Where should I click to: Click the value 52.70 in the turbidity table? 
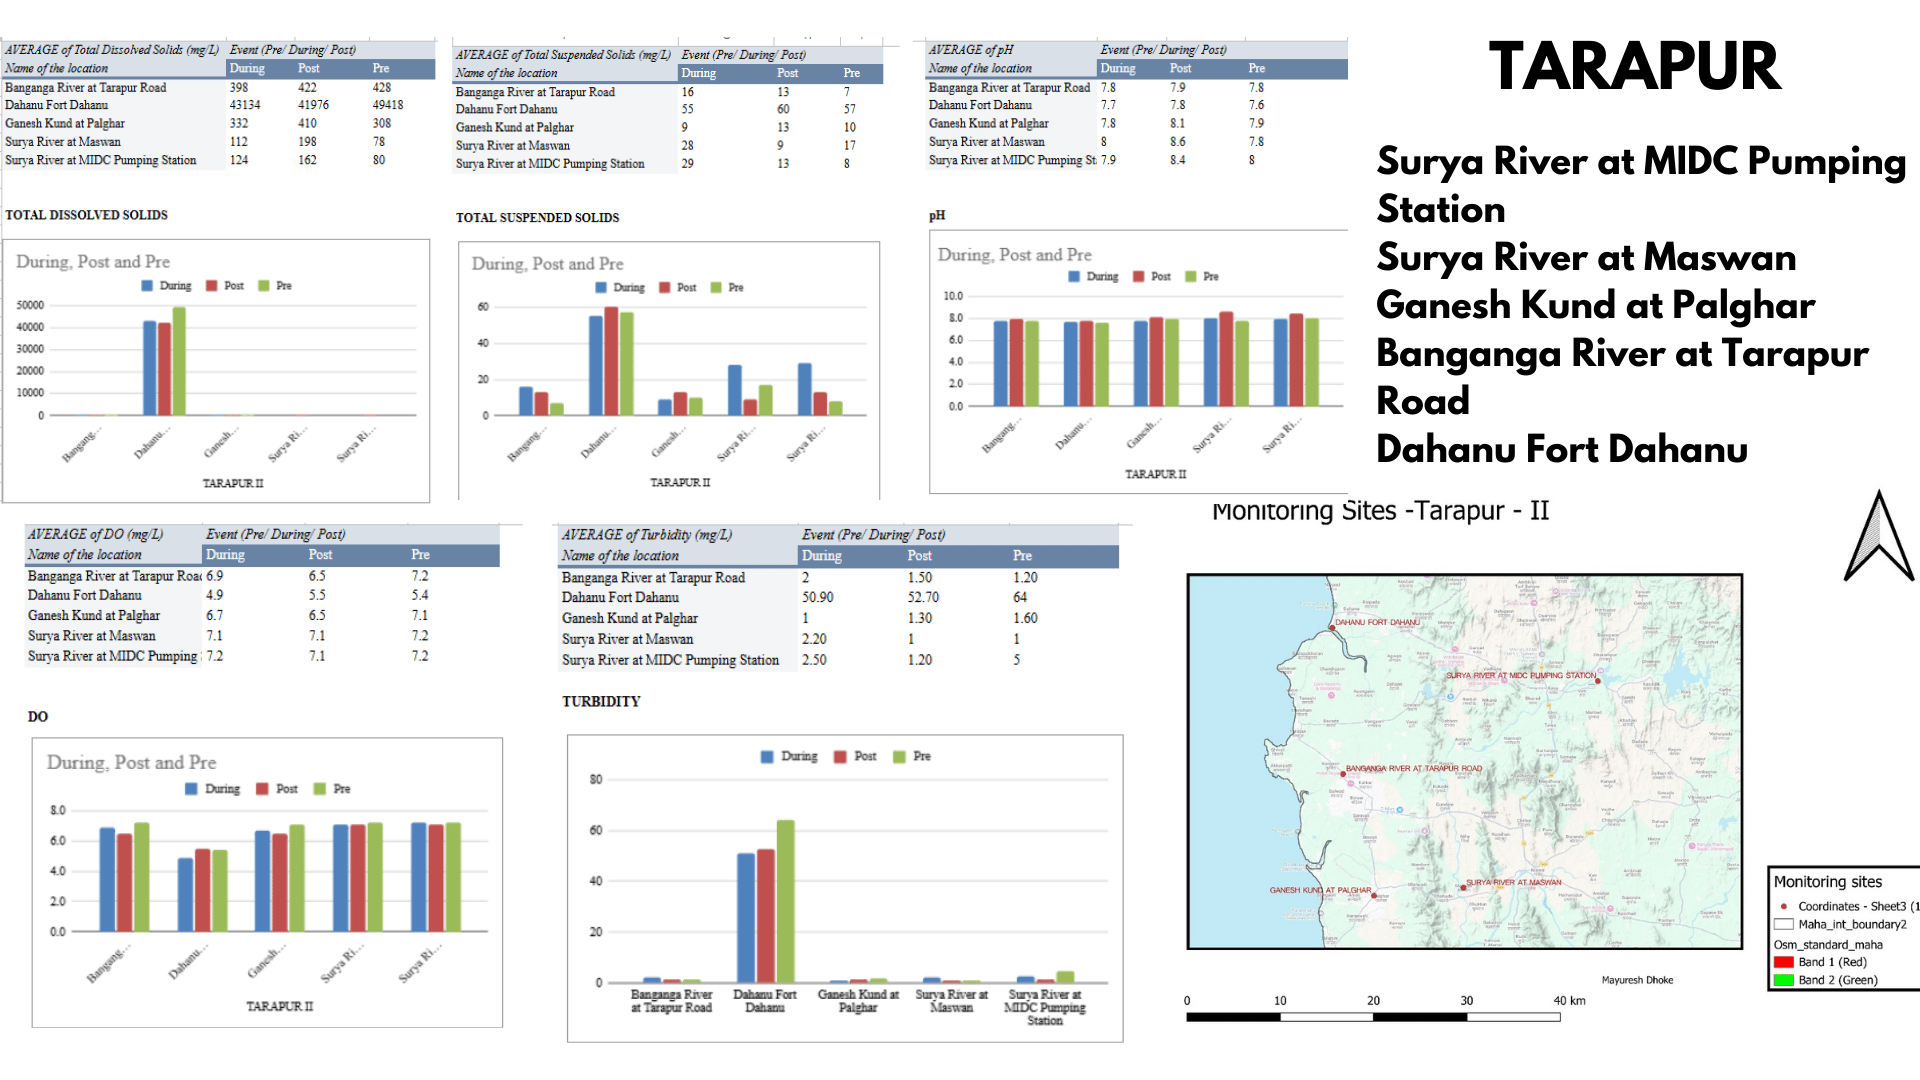(923, 597)
